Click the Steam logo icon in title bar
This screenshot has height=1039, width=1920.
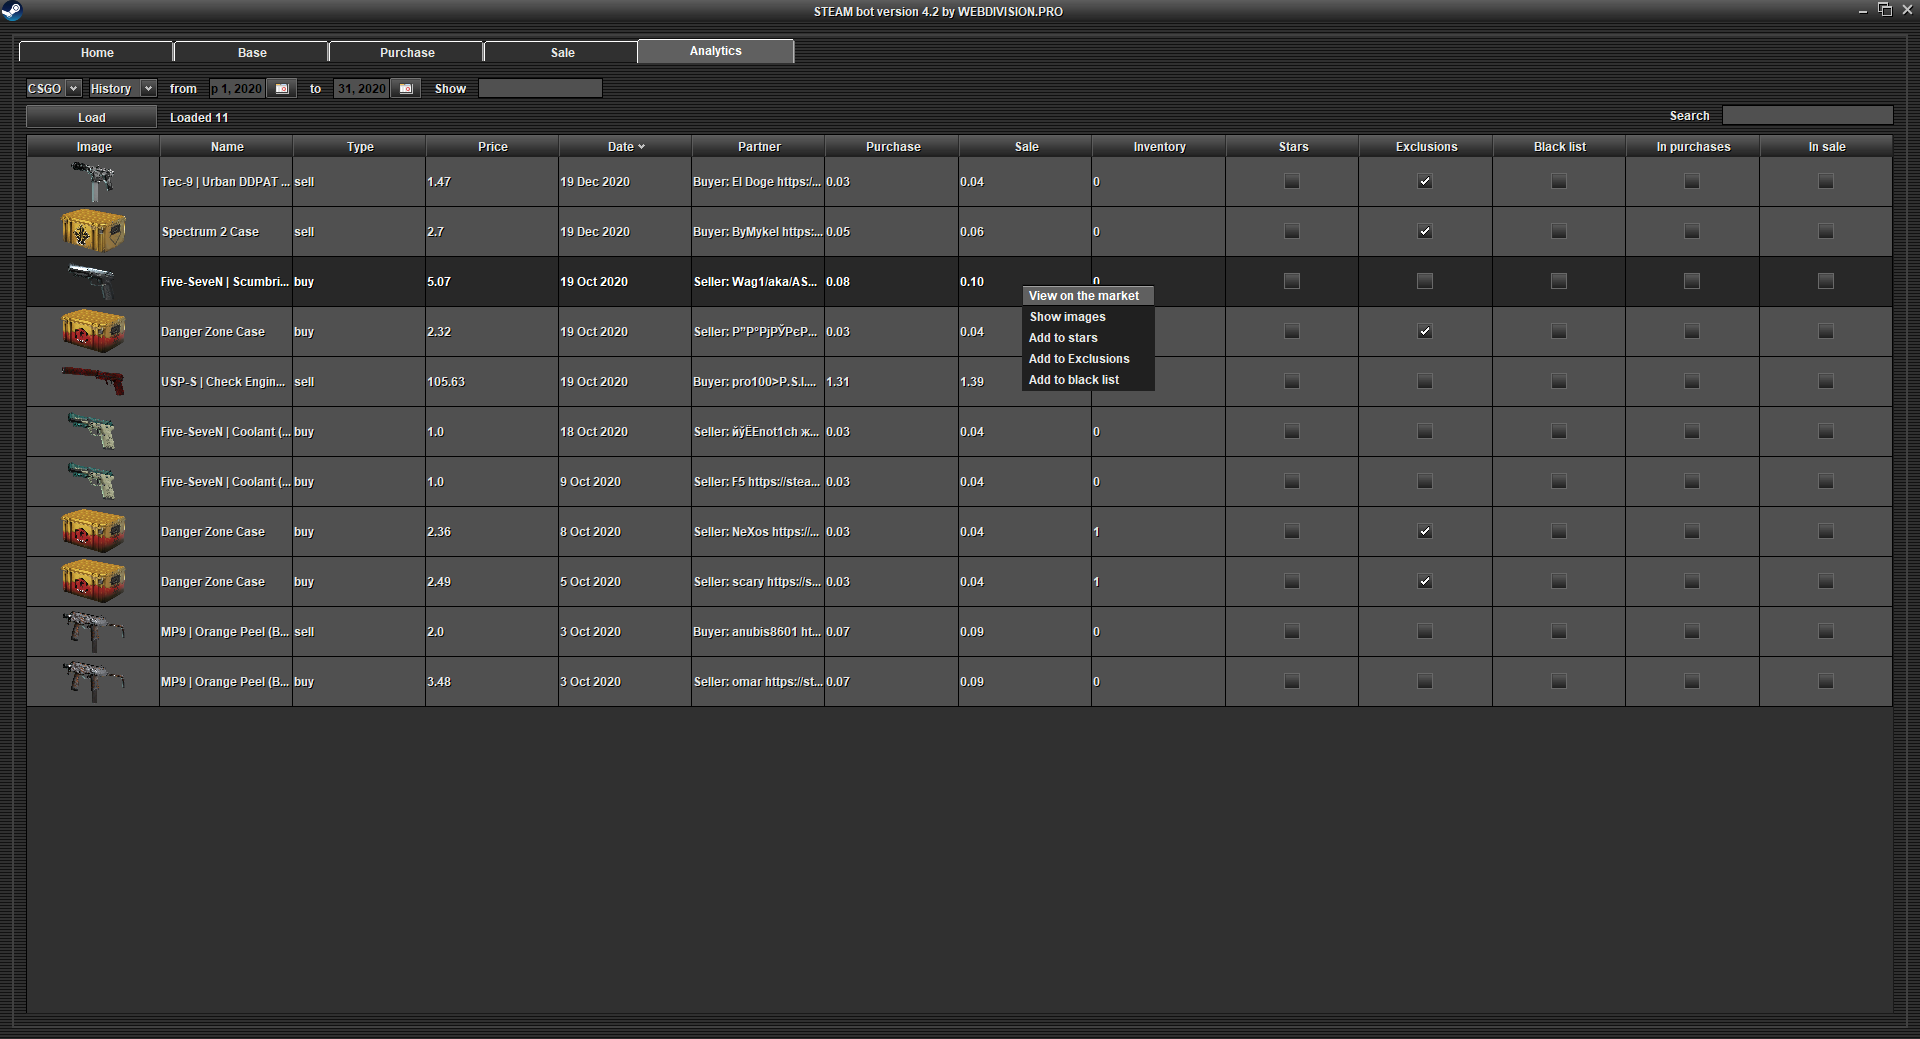12,11
